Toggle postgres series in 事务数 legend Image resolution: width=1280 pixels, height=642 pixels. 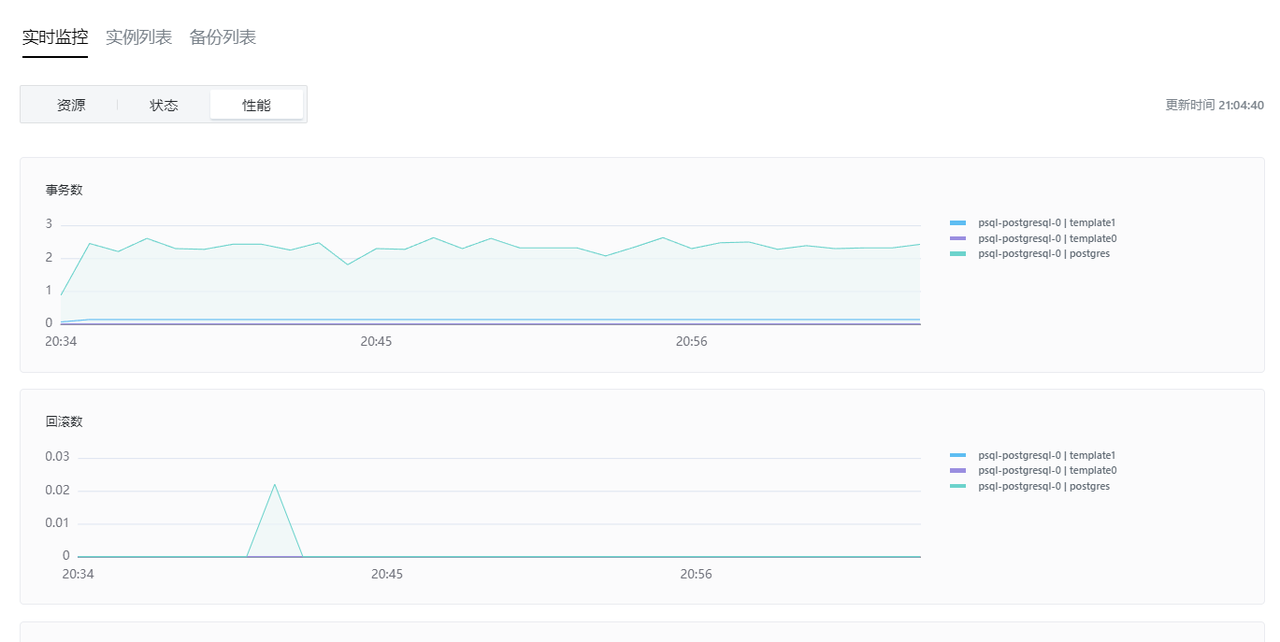point(1029,254)
